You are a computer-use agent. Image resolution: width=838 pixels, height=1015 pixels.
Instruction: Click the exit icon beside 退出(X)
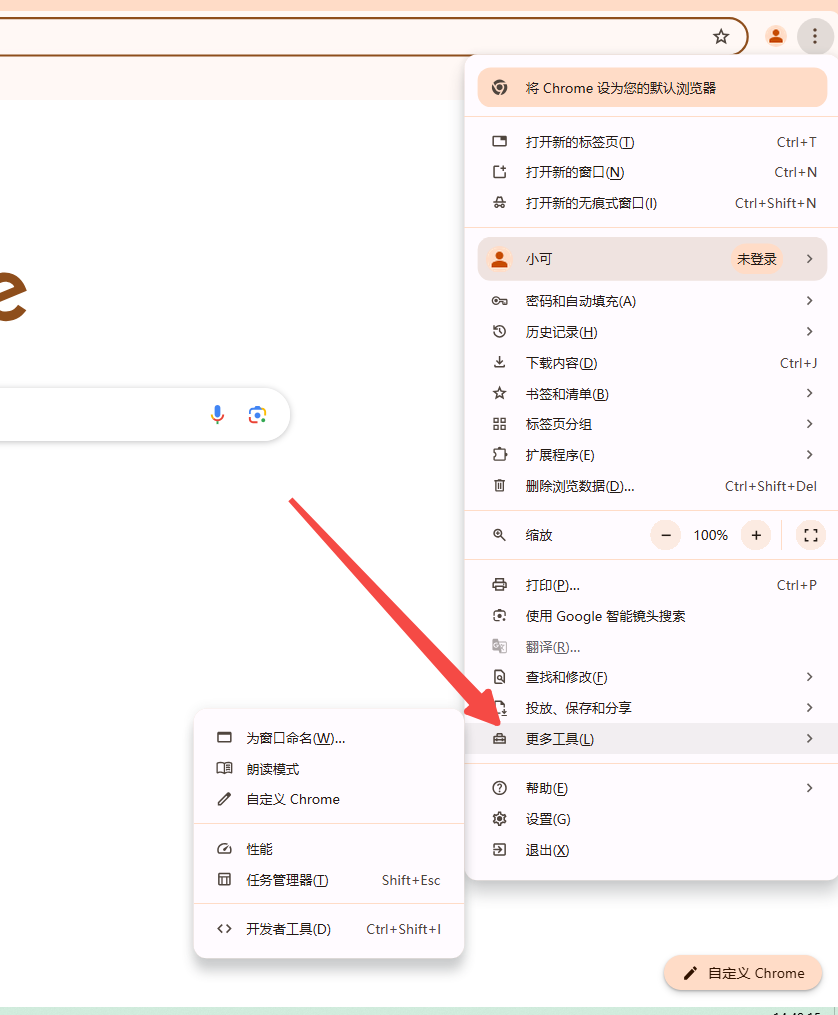click(500, 849)
